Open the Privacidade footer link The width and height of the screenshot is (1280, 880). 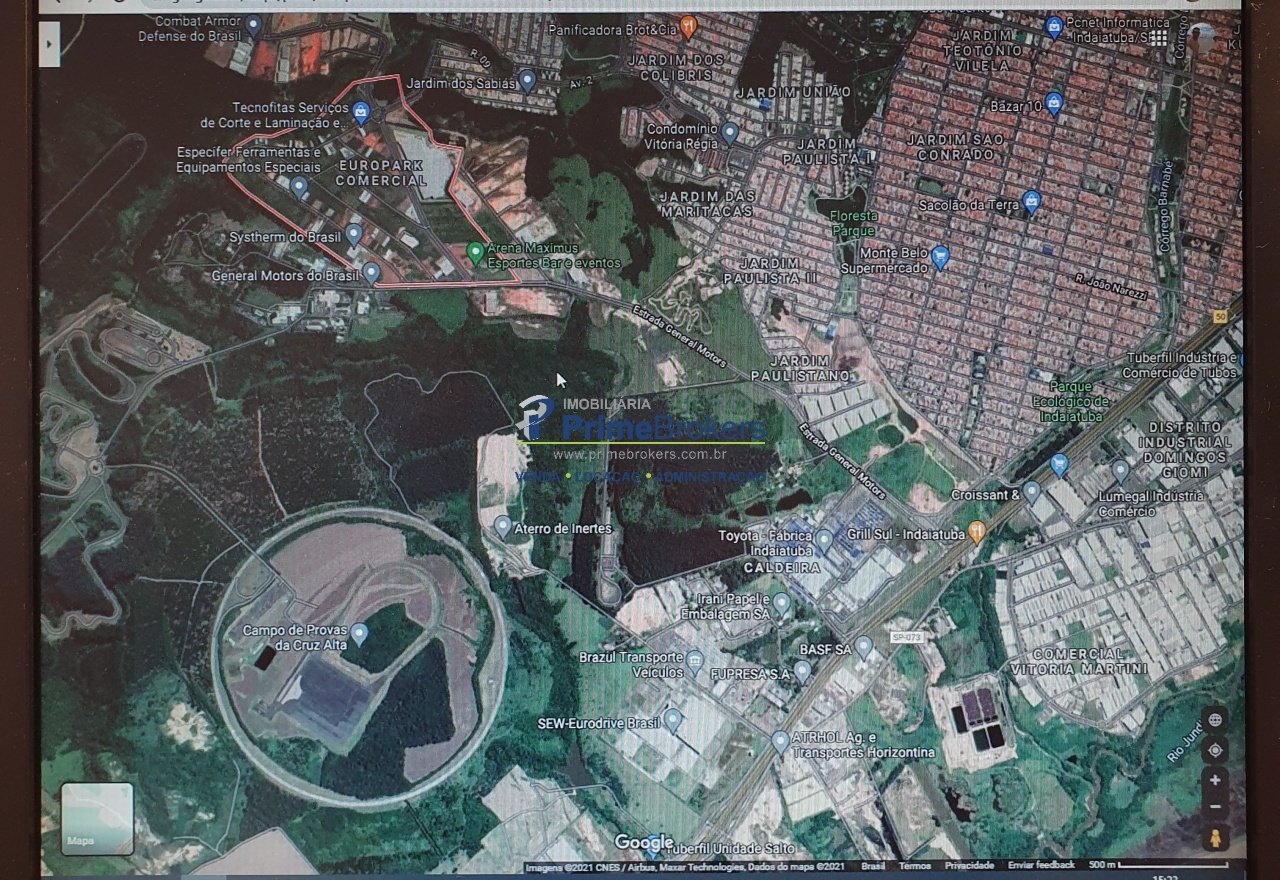coord(969,866)
